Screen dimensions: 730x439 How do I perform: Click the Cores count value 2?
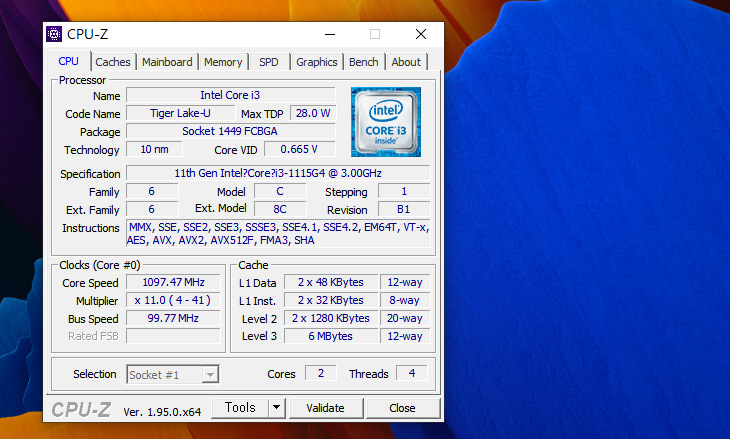tap(321, 373)
